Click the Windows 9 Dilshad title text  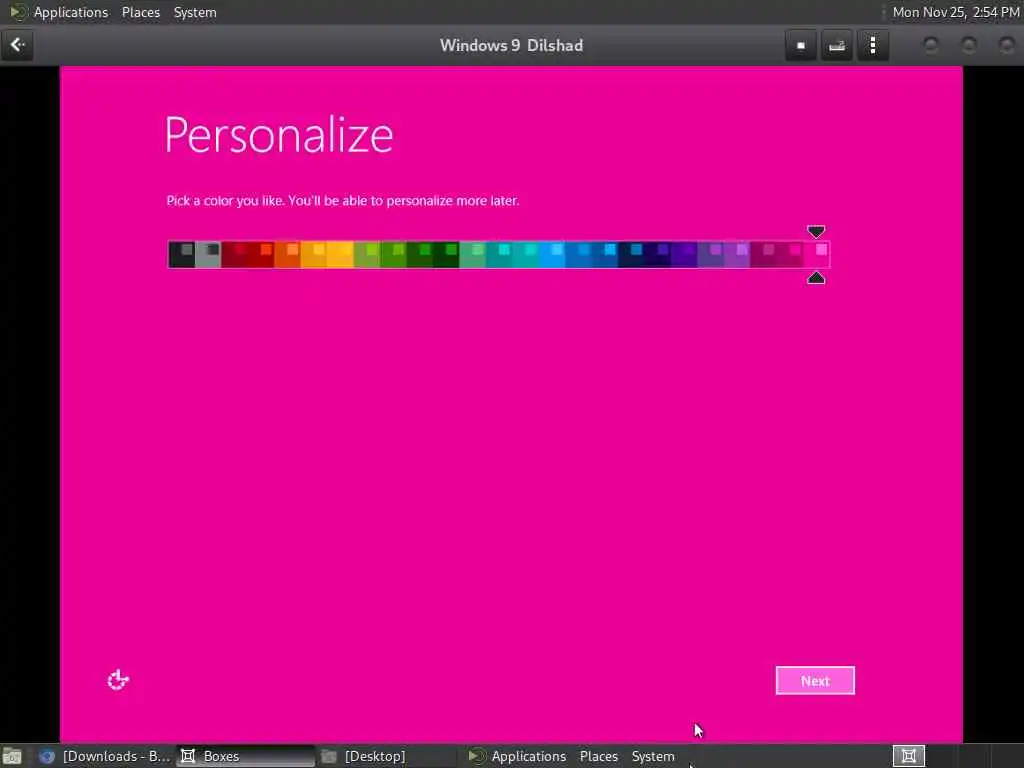[511, 45]
